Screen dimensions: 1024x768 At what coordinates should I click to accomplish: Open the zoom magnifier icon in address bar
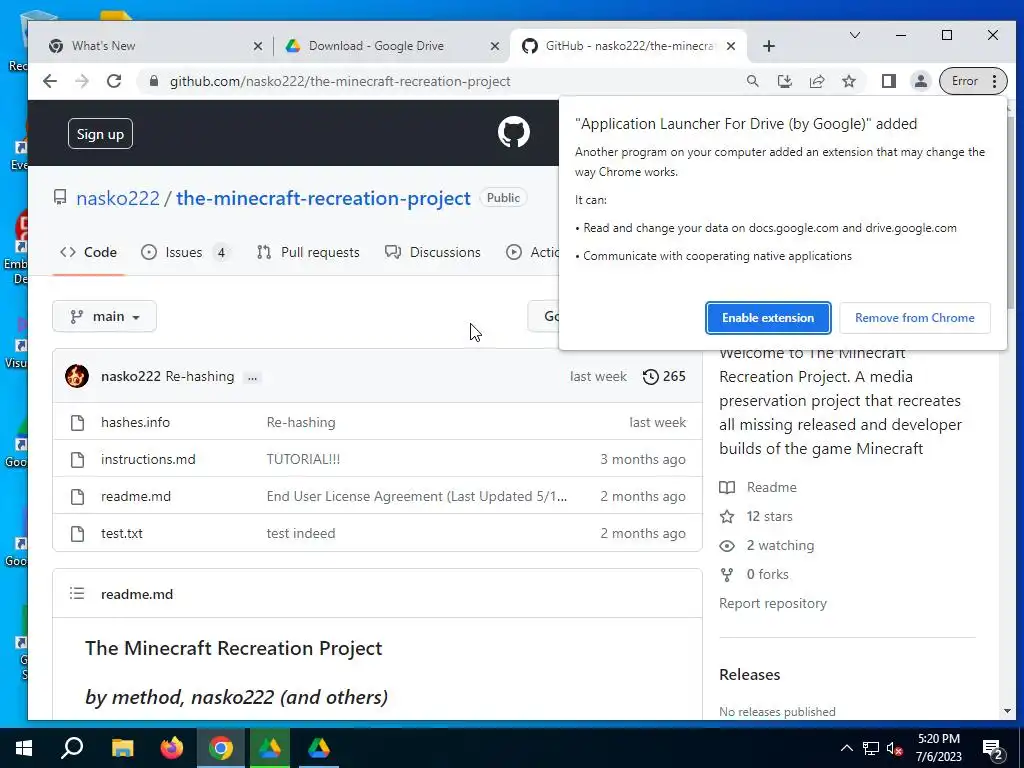click(x=752, y=81)
